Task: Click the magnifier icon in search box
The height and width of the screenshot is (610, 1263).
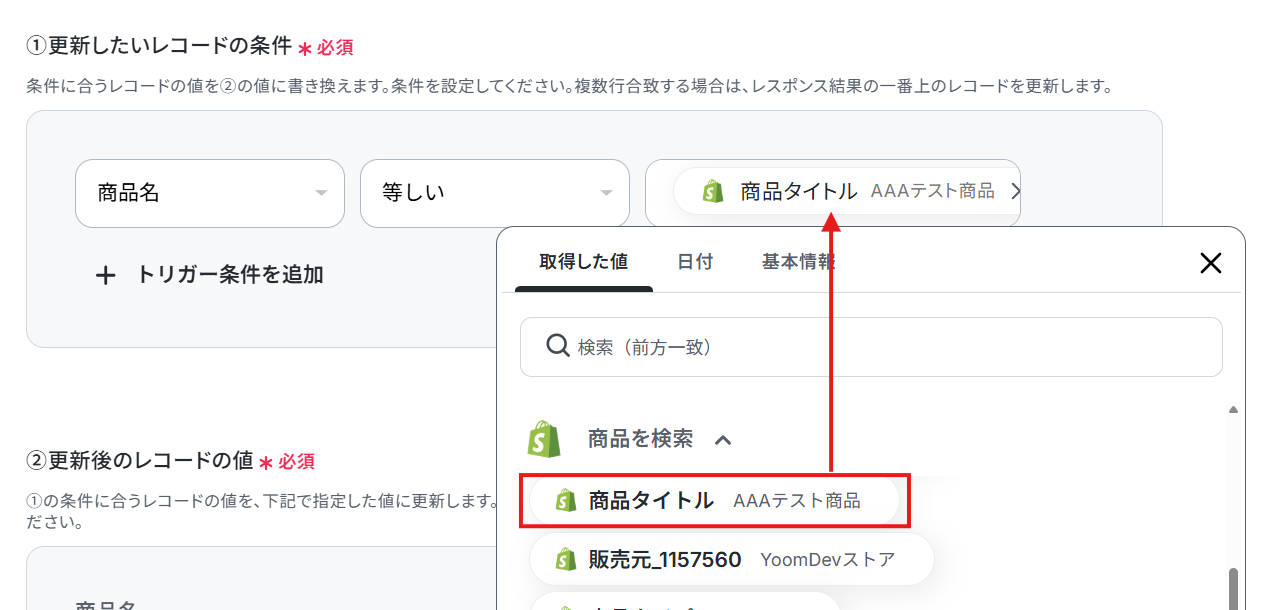Action: point(558,346)
